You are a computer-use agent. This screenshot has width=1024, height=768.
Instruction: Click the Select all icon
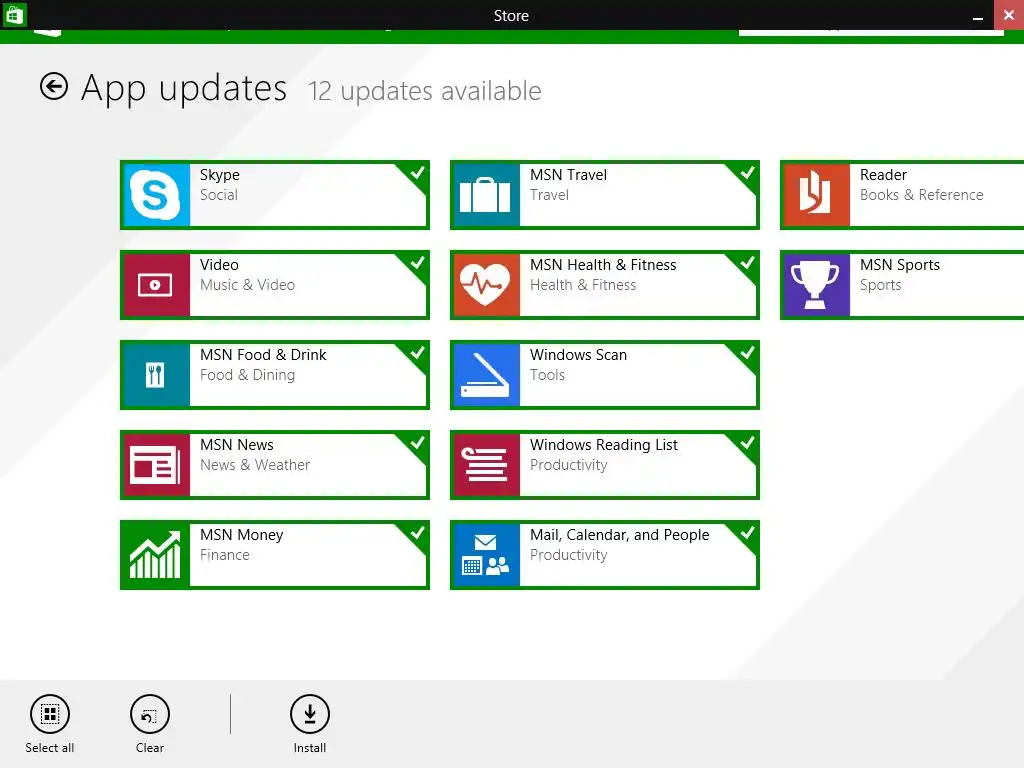[50, 714]
